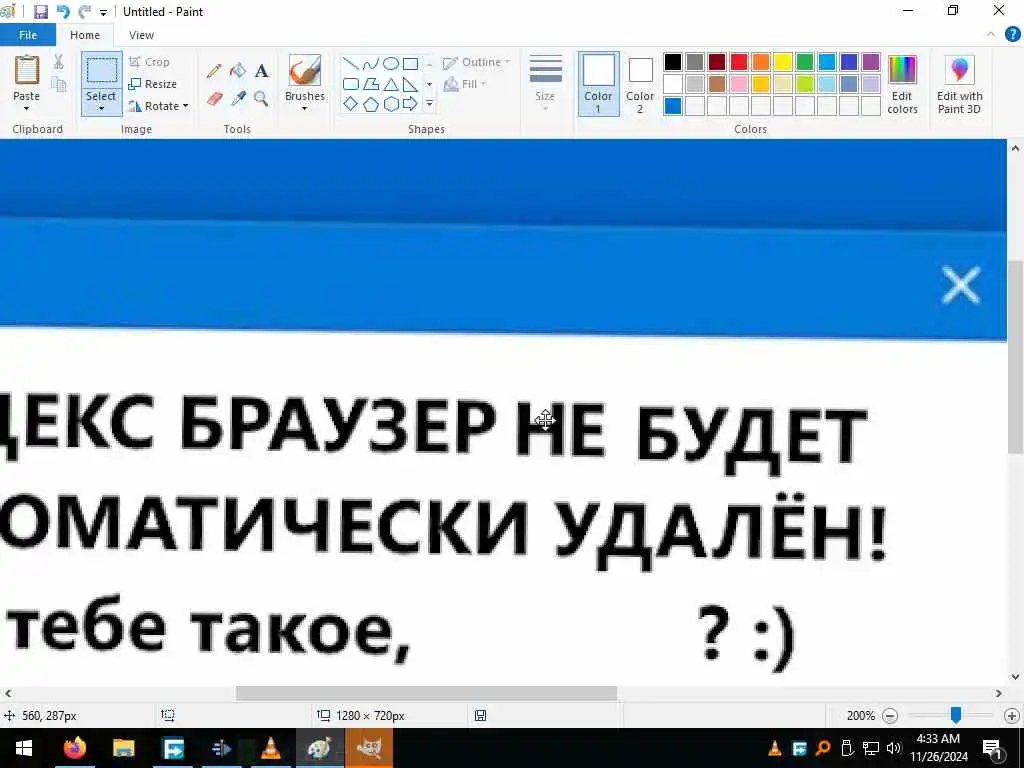Viewport: 1024px width, 768px height.
Task: Activate Color 1 selector
Action: tap(598, 84)
